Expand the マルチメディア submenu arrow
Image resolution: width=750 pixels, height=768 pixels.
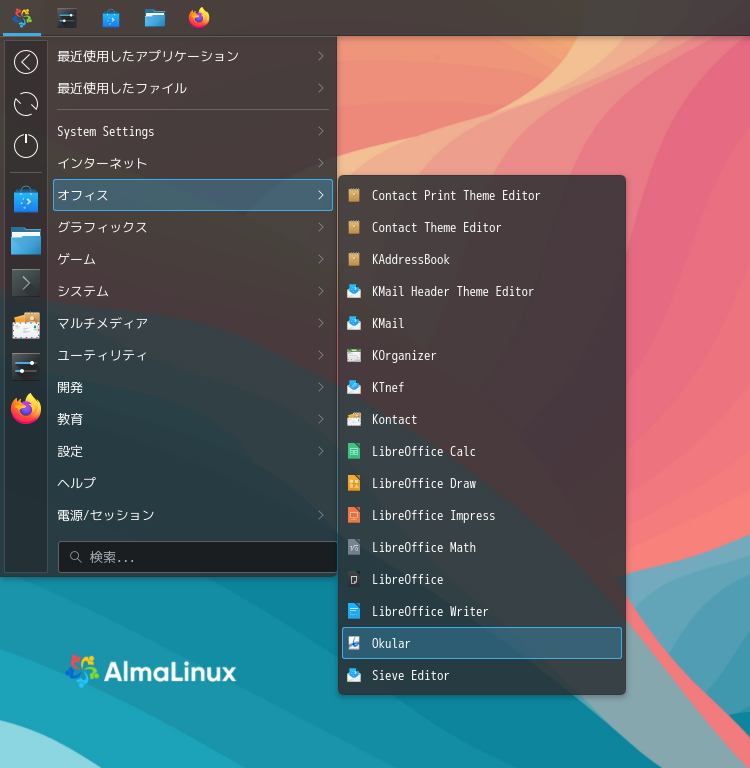click(x=321, y=323)
